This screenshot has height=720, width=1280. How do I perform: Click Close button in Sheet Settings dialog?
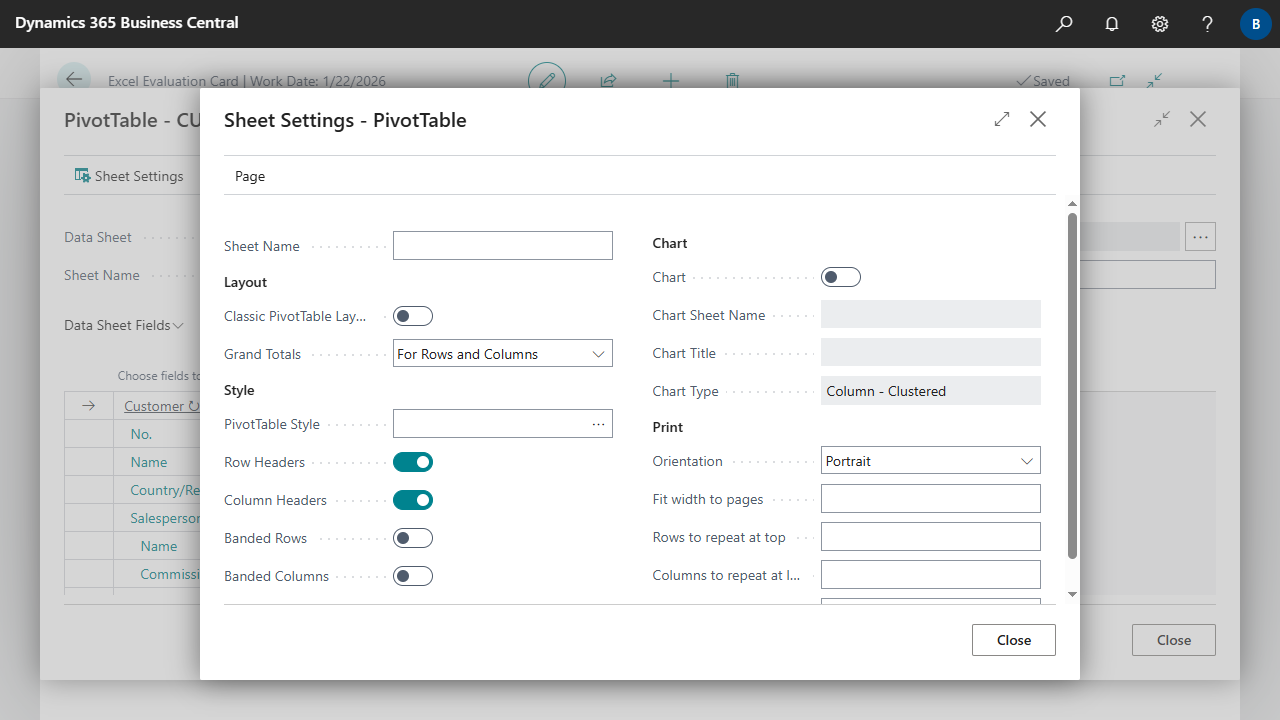[x=1013, y=640]
